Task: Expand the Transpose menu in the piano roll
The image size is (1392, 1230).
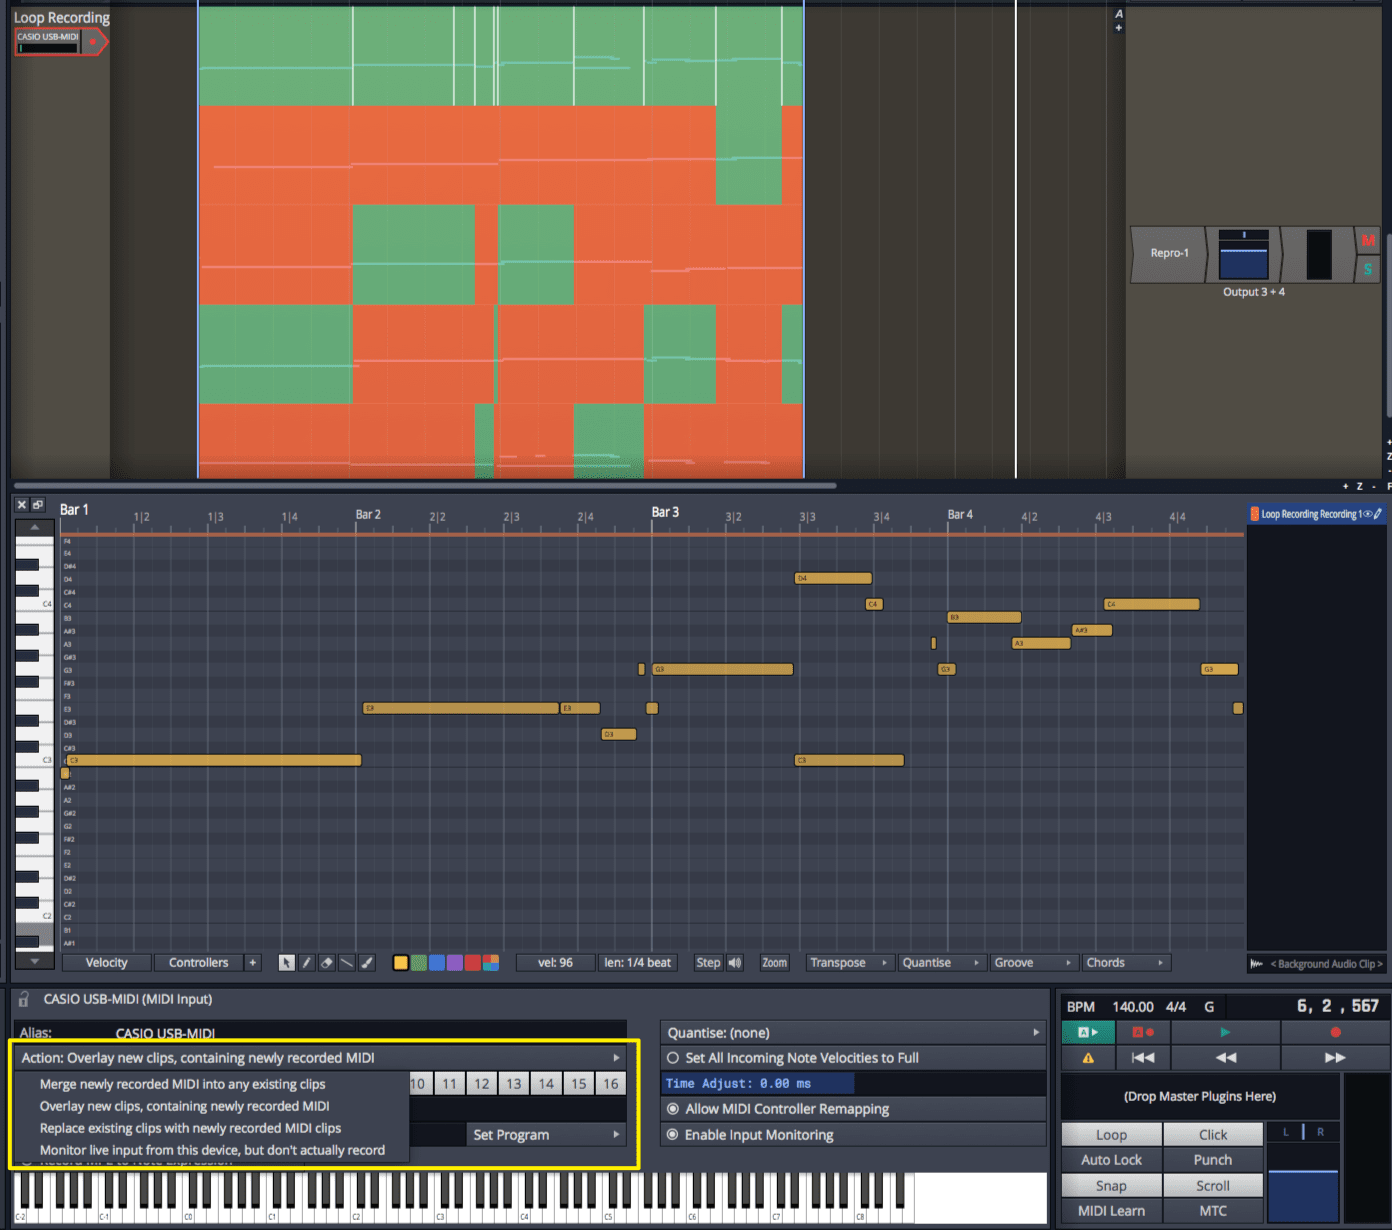Action: click(x=848, y=962)
